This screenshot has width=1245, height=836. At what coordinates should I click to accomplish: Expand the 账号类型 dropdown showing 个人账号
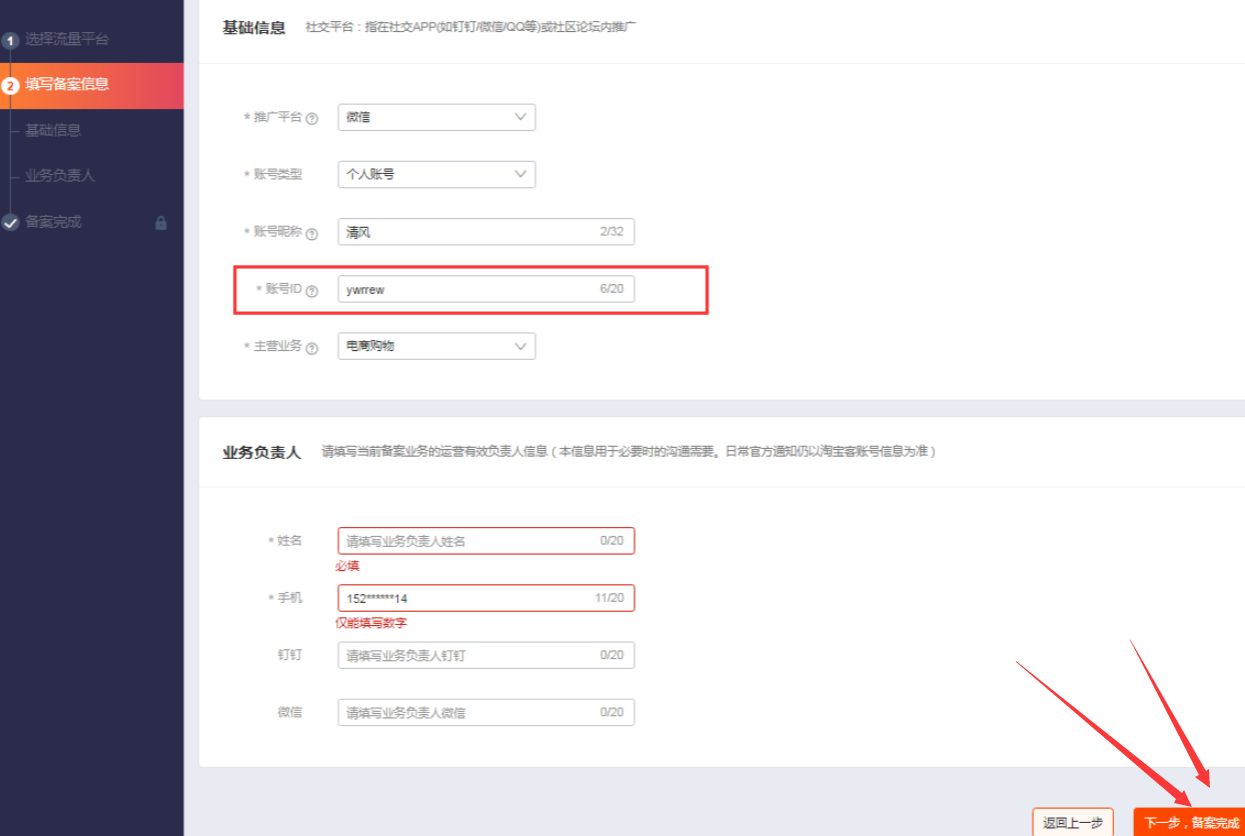click(x=436, y=174)
